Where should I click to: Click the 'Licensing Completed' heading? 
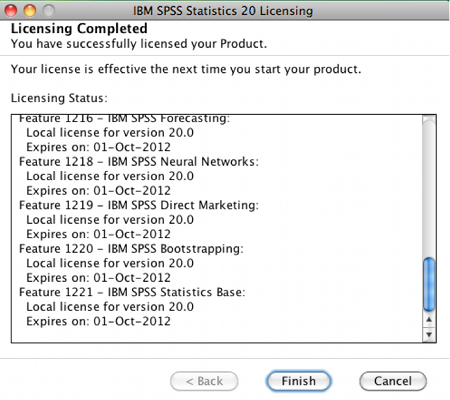[x=79, y=28]
